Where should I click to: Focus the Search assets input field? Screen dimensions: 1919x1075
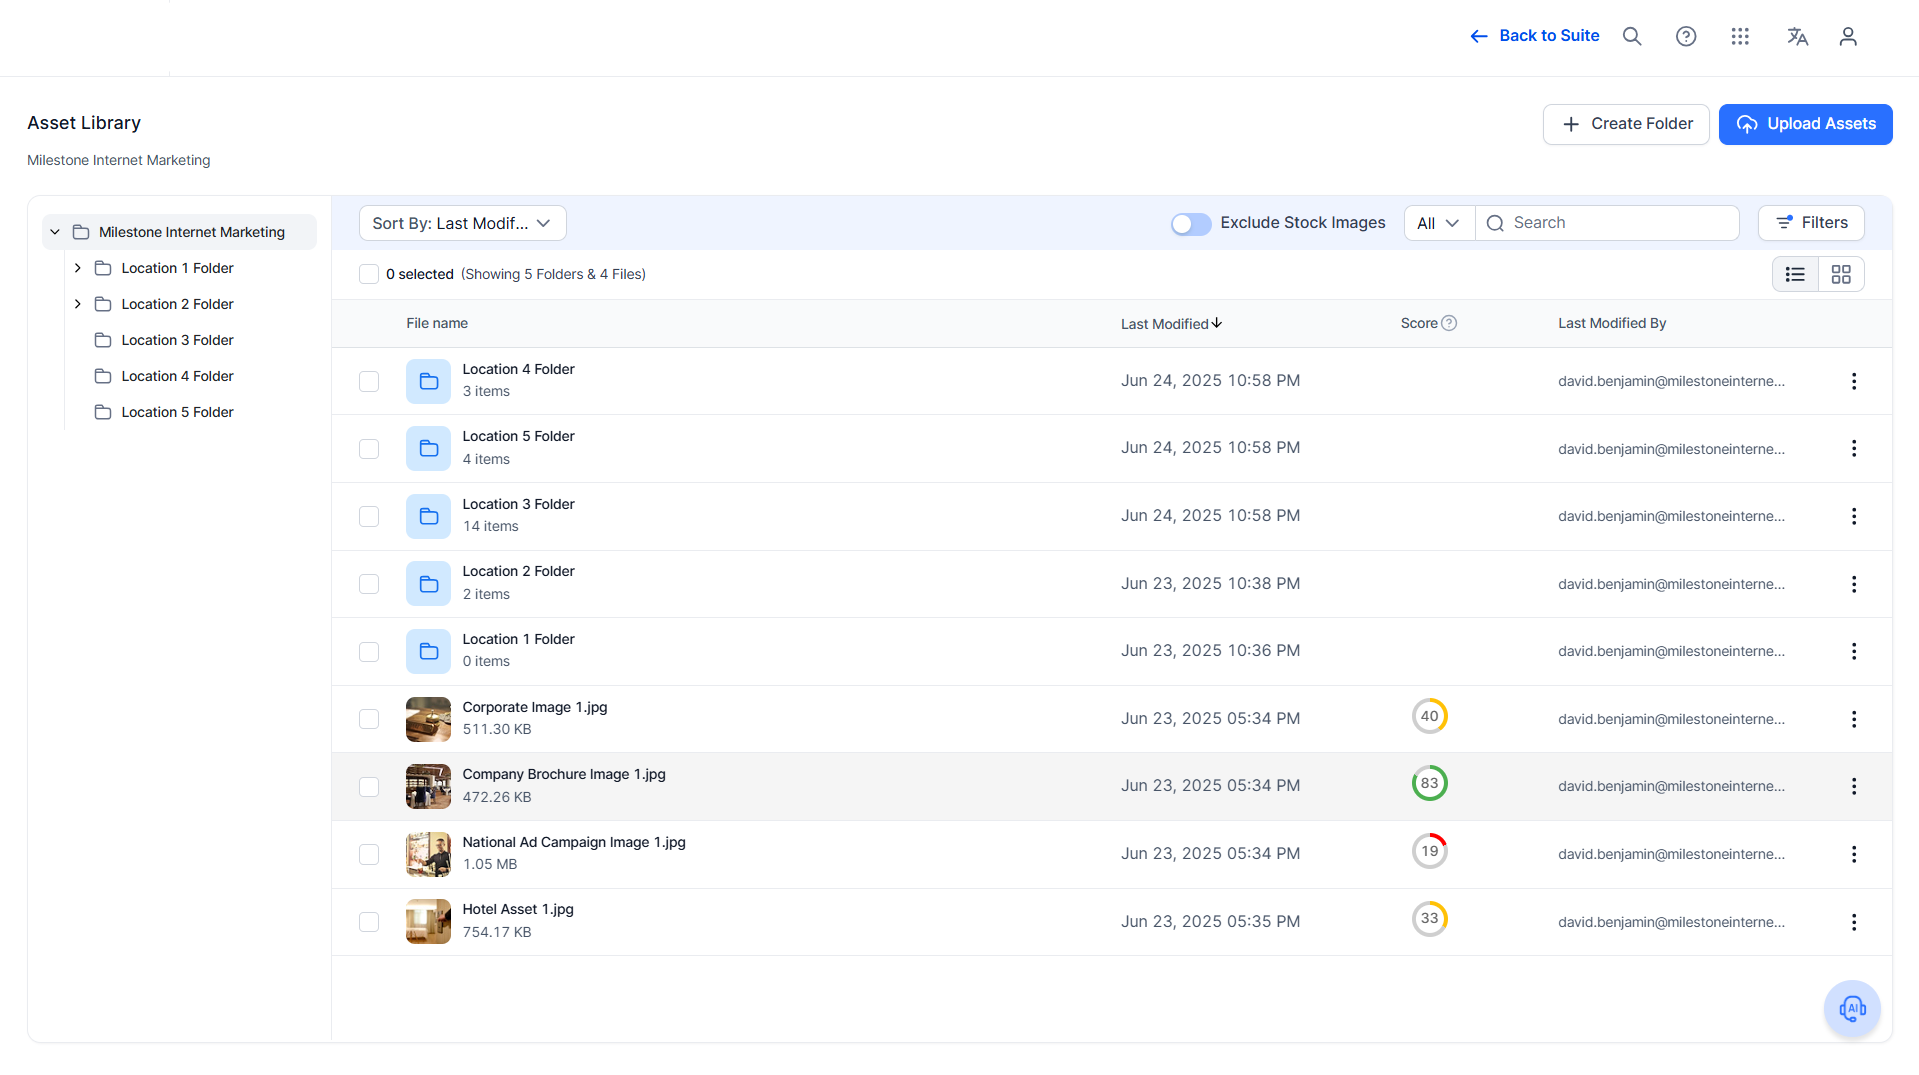[1608, 223]
